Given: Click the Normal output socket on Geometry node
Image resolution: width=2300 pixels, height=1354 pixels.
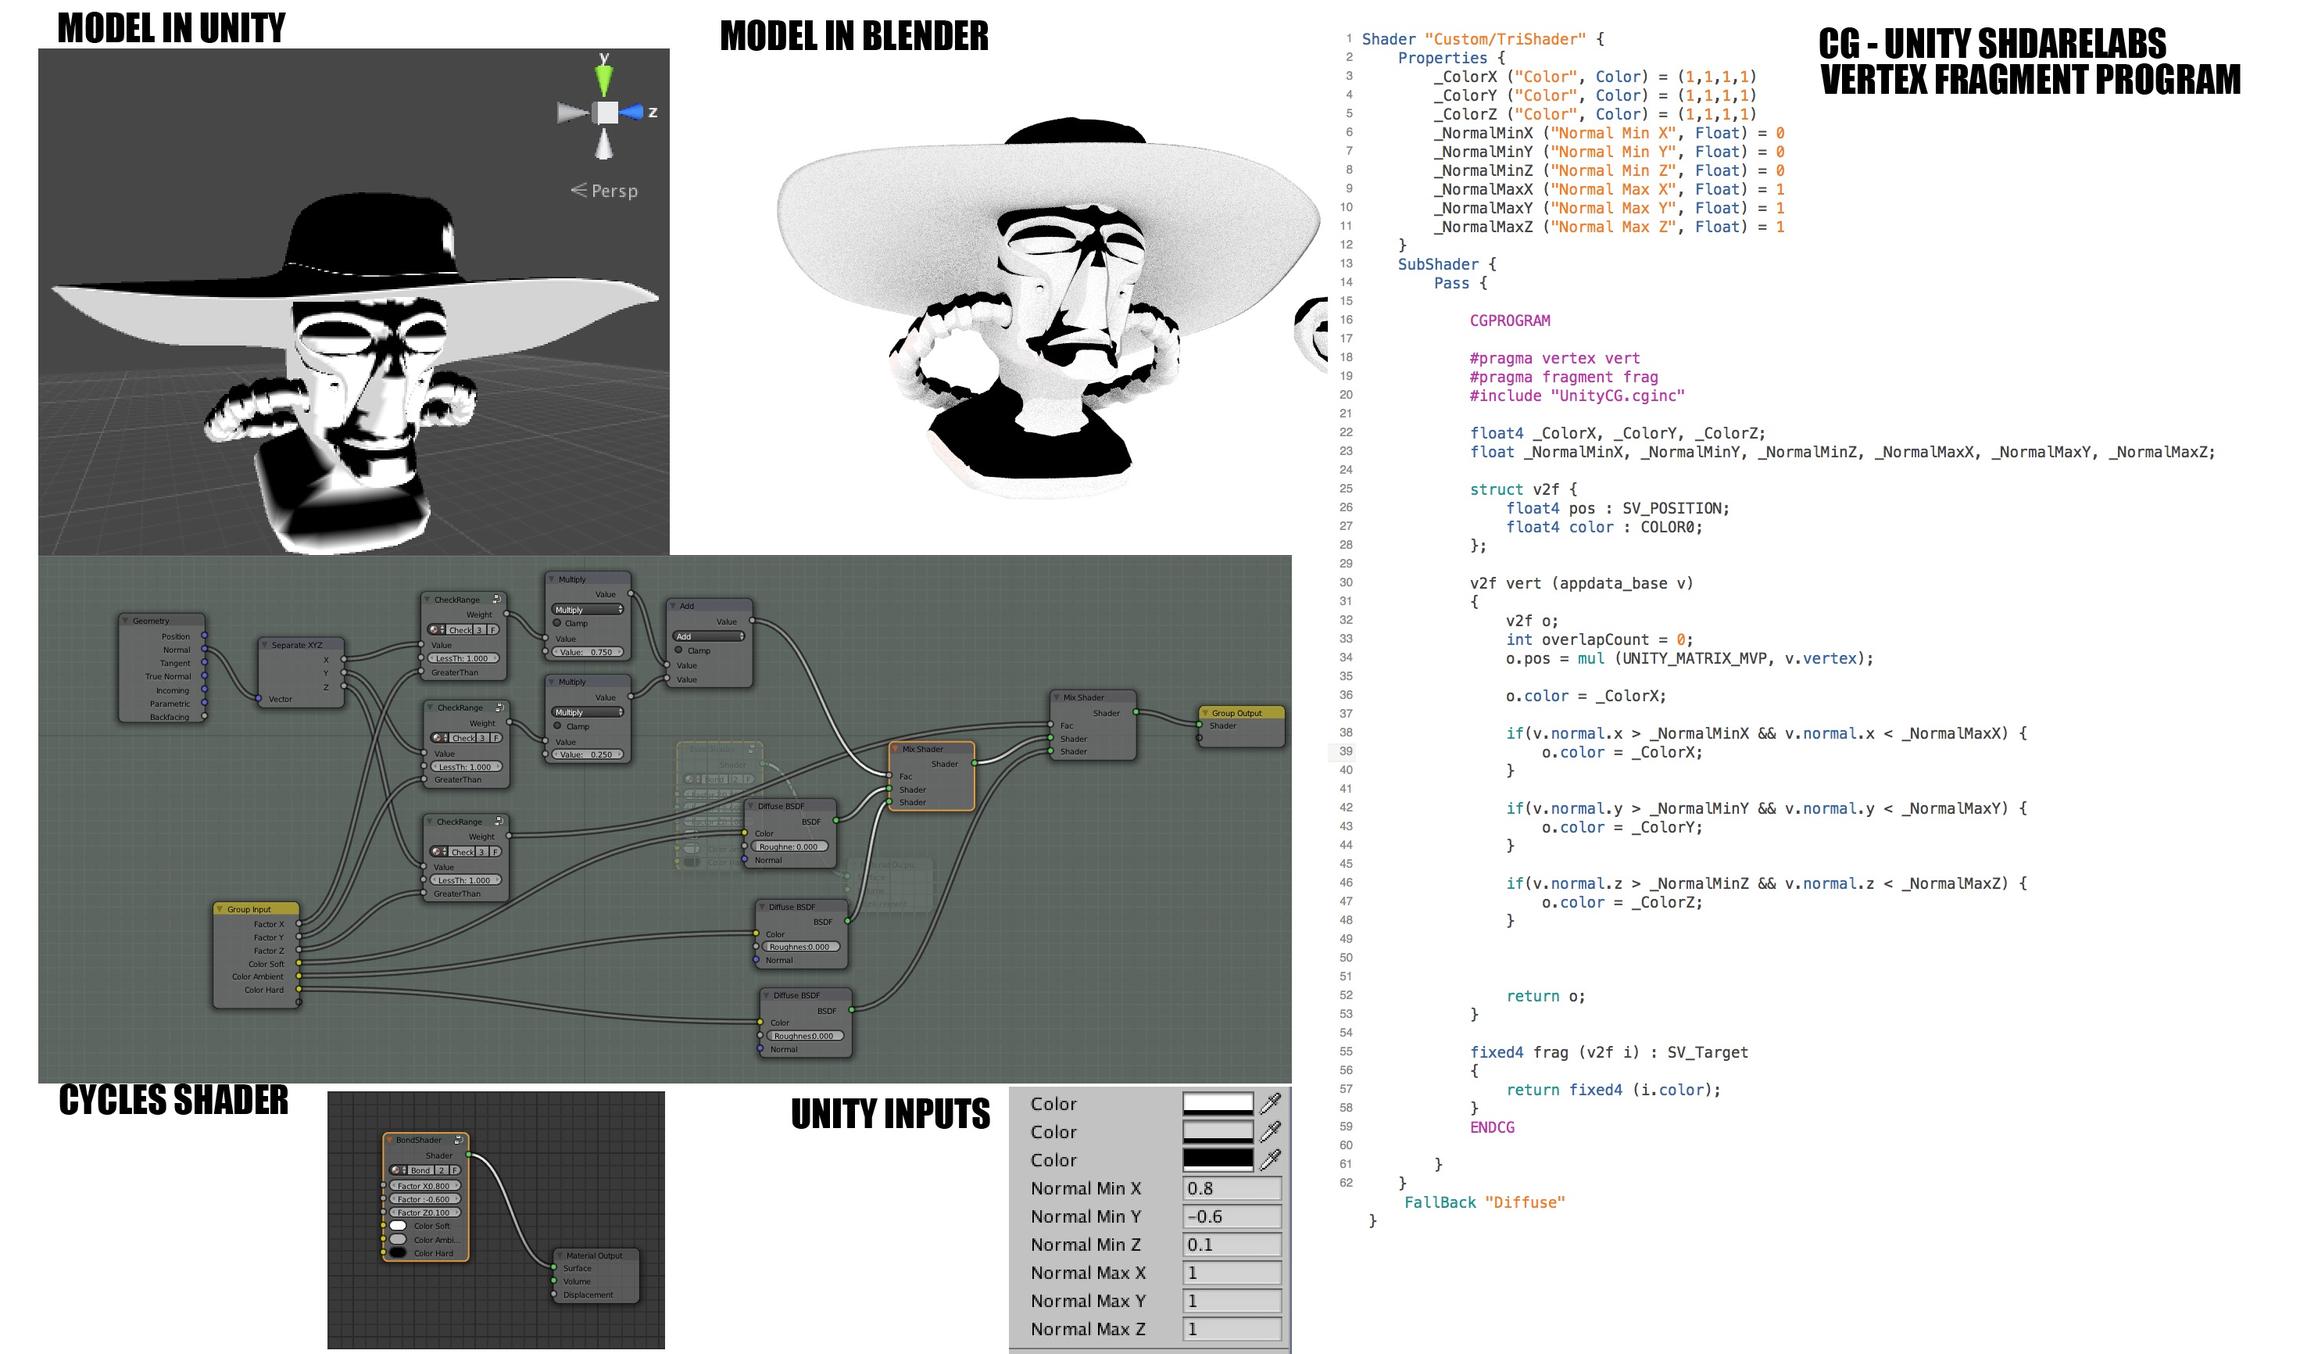Looking at the screenshot, I should [x=204, y=649].
